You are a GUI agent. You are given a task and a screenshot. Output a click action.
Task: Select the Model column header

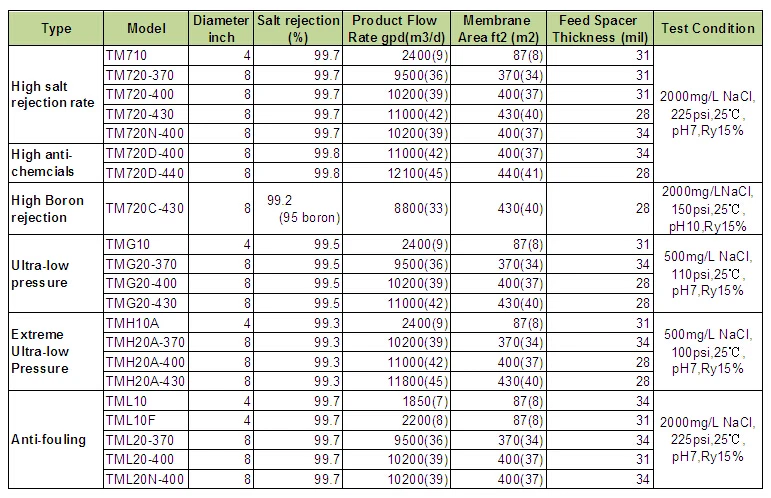point(144,28)
